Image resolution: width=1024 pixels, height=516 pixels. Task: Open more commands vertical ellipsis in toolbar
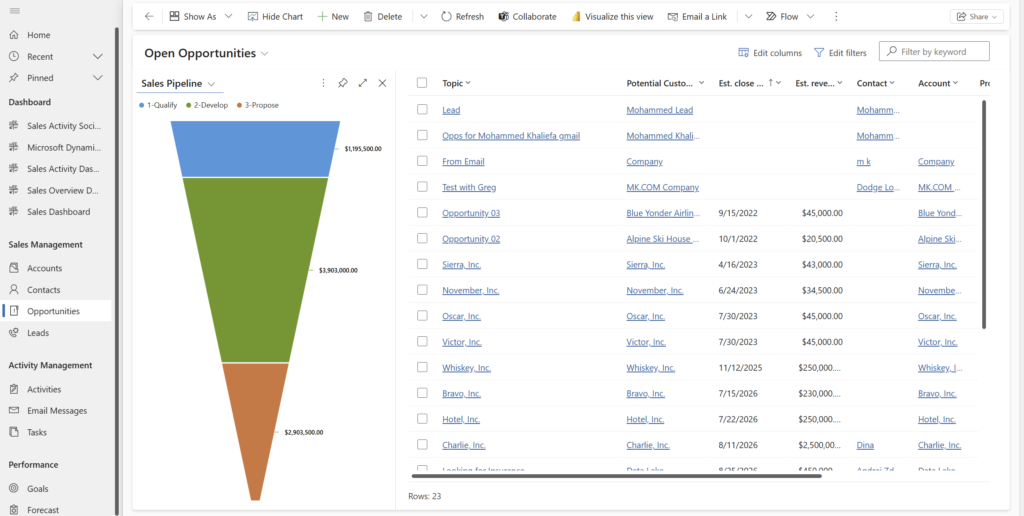(x=836, y=16)
